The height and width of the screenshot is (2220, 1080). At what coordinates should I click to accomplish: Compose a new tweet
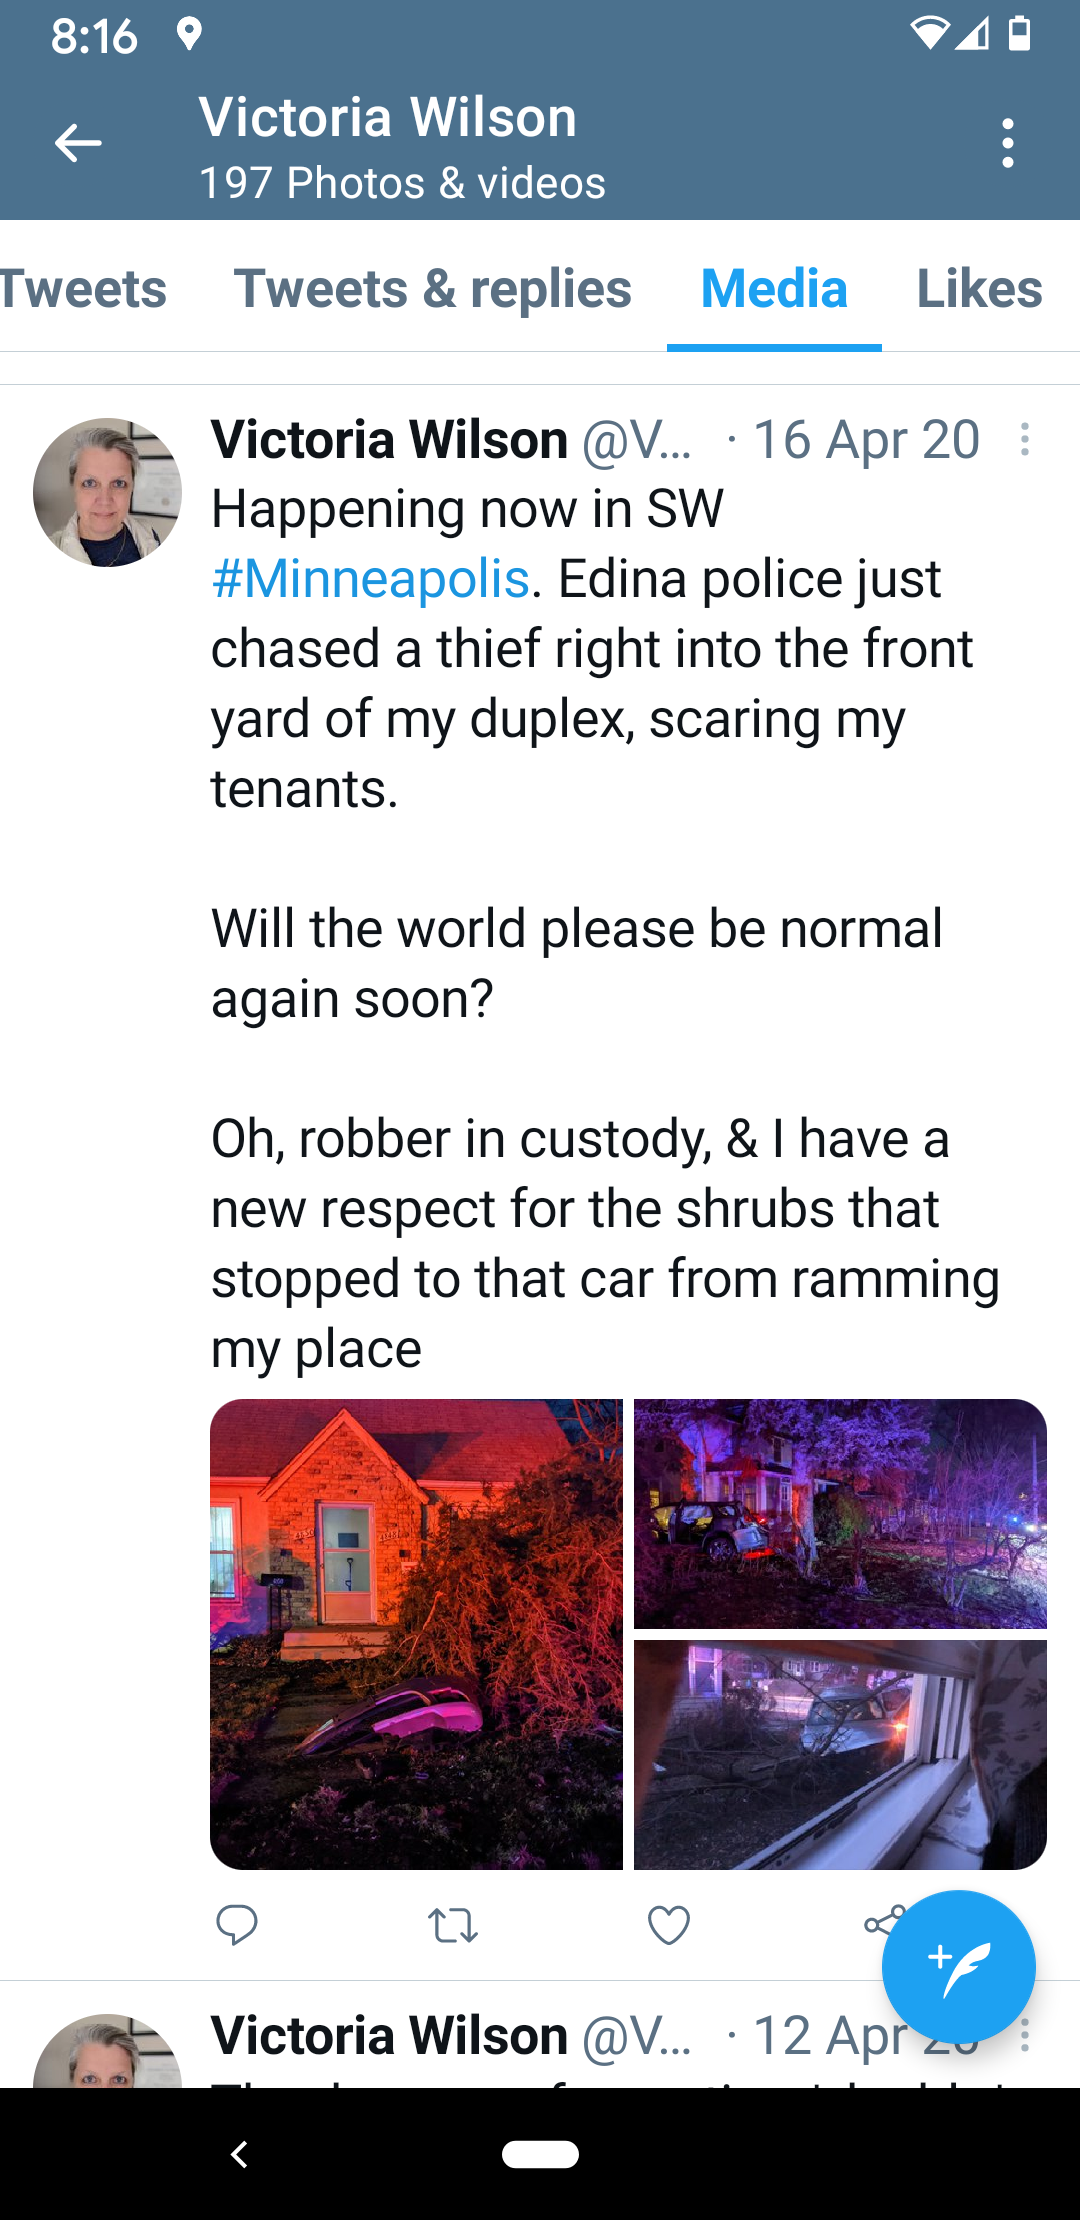pyautogui.click(x=958, y=1966)
